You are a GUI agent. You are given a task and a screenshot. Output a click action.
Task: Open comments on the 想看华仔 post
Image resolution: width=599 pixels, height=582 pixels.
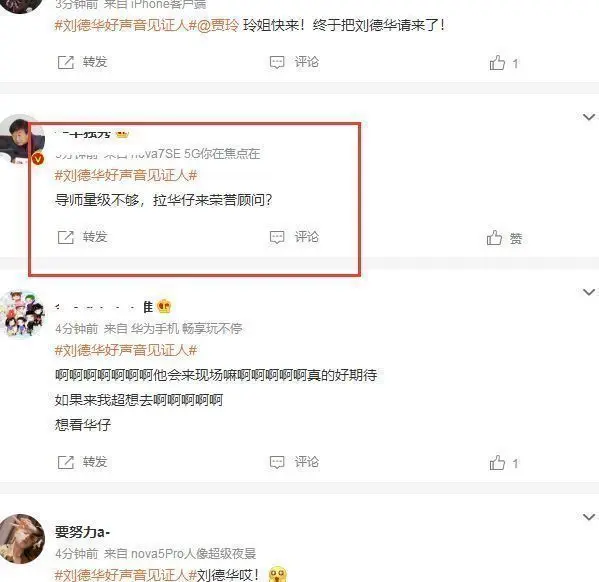294,462
